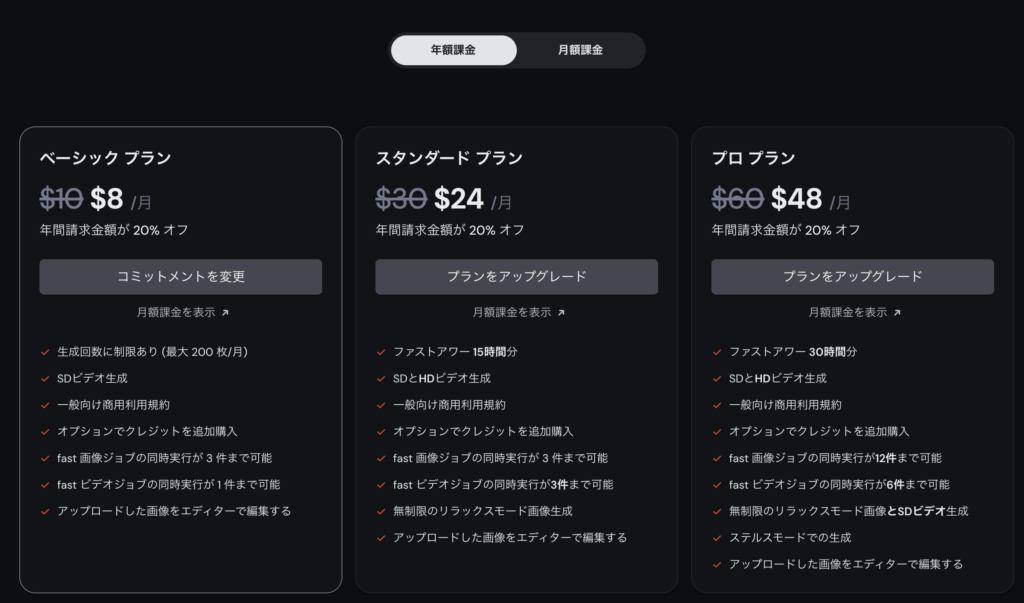This screenshot has height=603, width=1024.
Task: Click checkmark beside ベーシック SDビデオ生成
Action: click(46, 379)
